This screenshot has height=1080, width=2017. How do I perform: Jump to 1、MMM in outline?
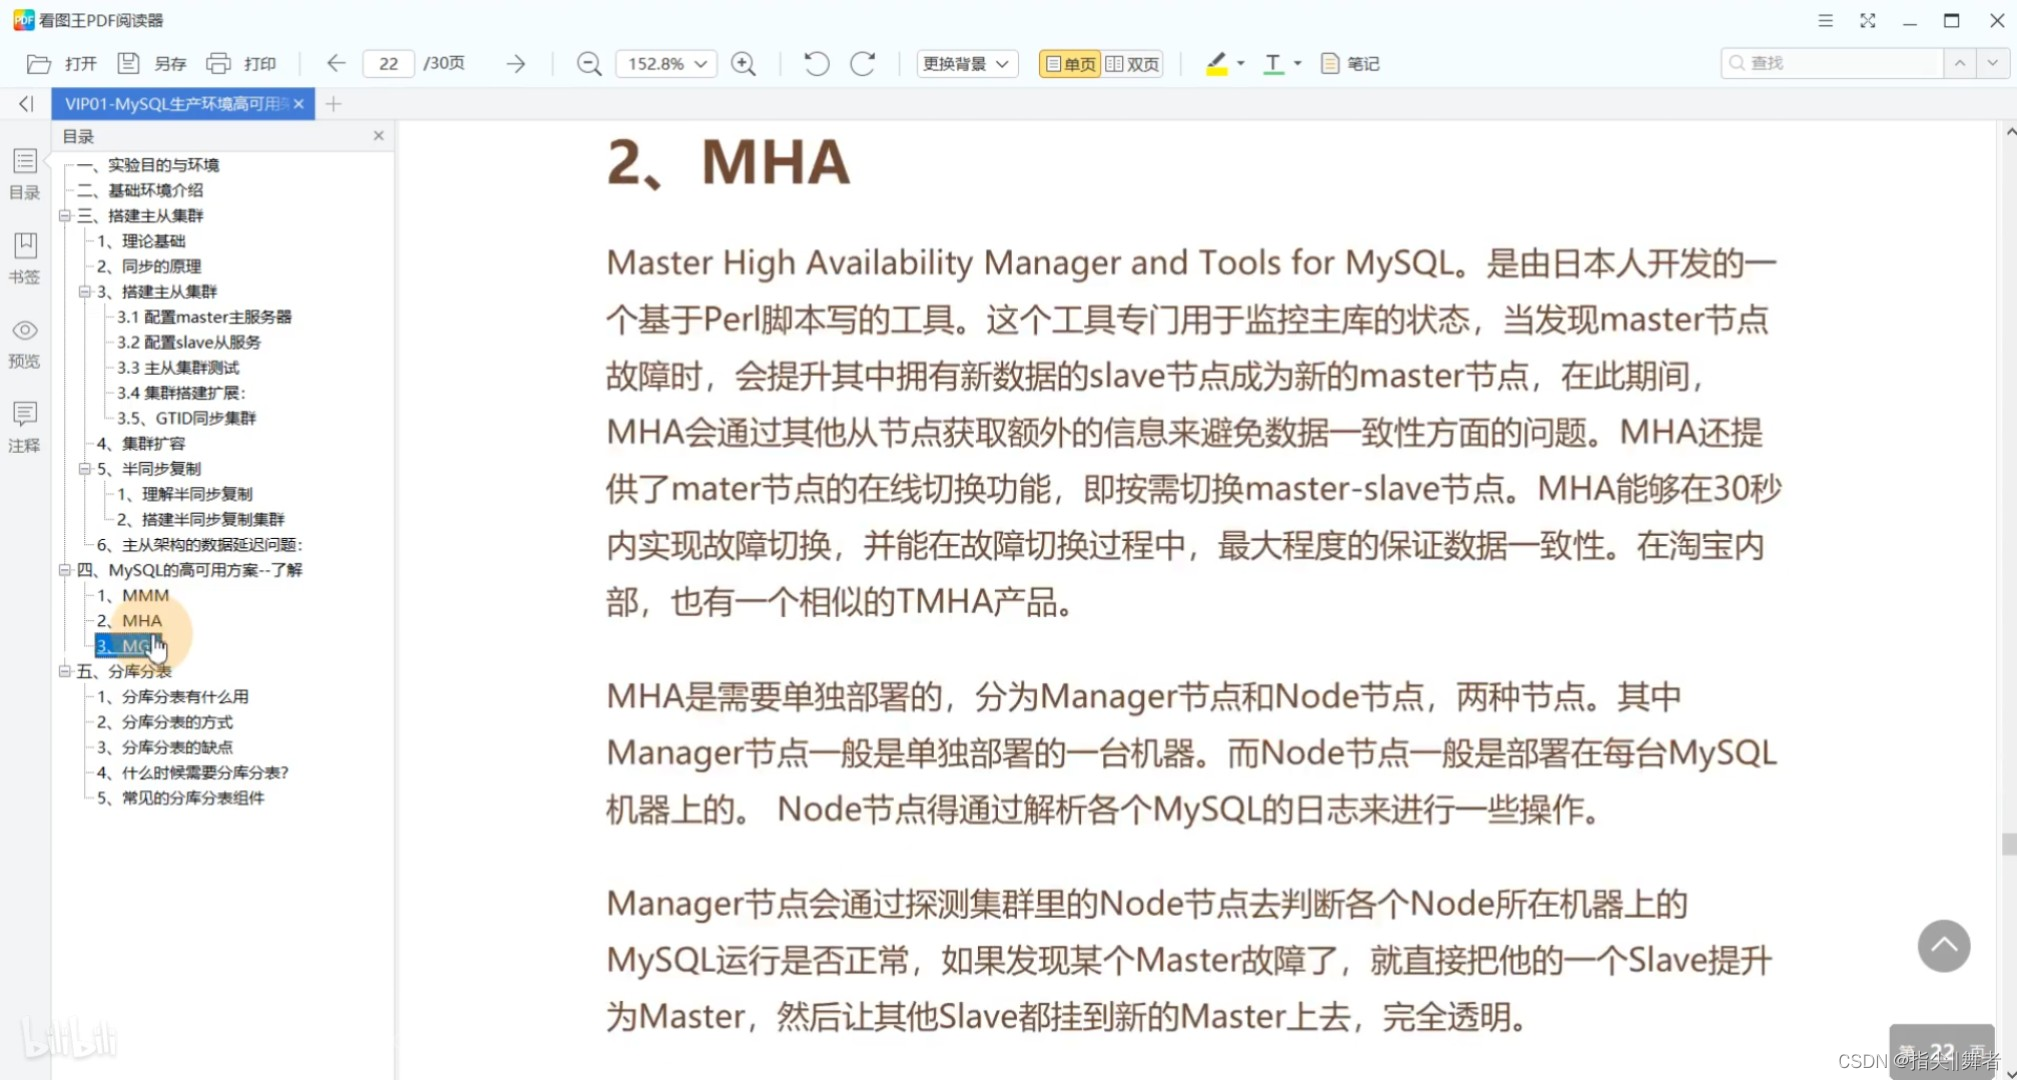[133, 595]
